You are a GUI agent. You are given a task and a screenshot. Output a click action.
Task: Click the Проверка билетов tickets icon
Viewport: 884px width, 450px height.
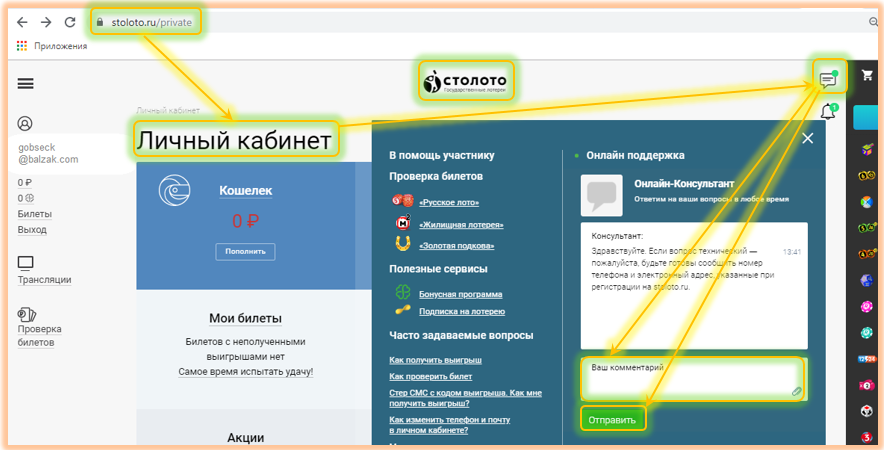26,315
